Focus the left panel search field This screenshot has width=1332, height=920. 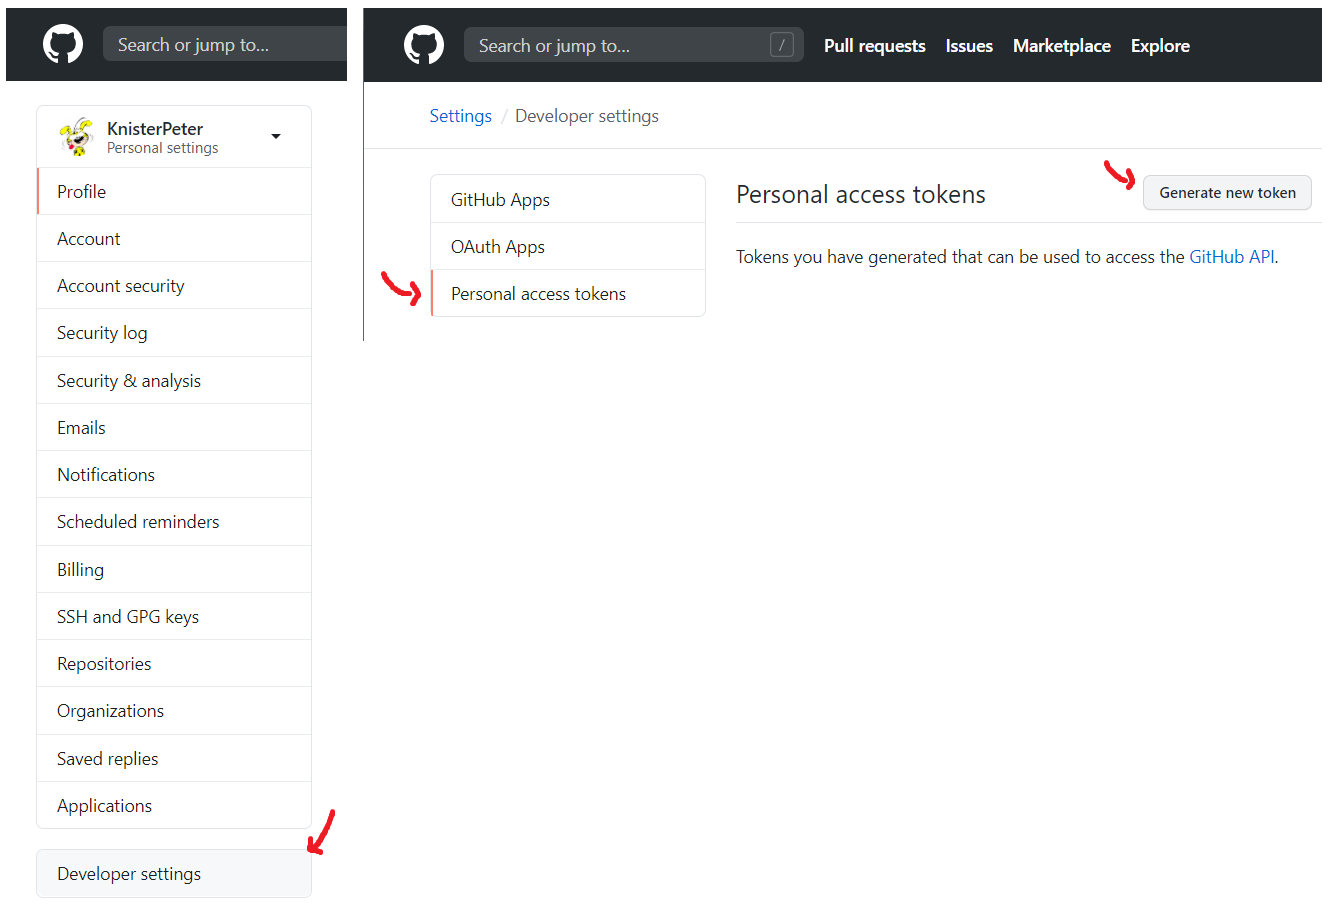[225, 45]
